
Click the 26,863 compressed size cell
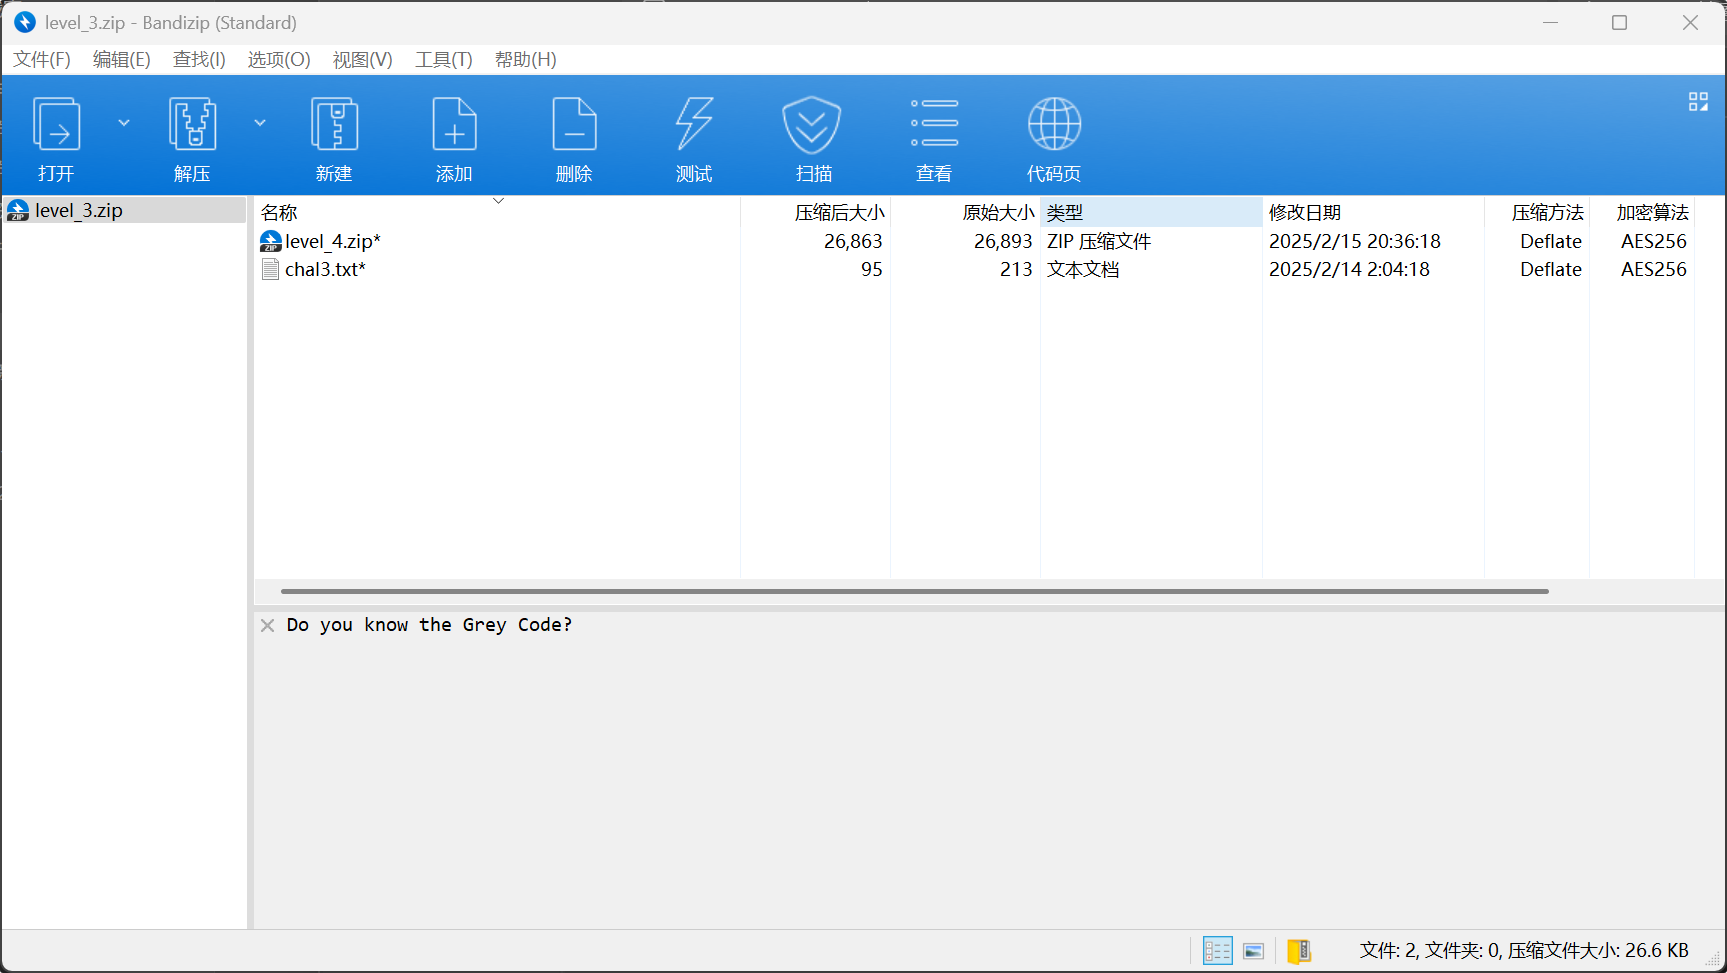click(x=853, y=241)
